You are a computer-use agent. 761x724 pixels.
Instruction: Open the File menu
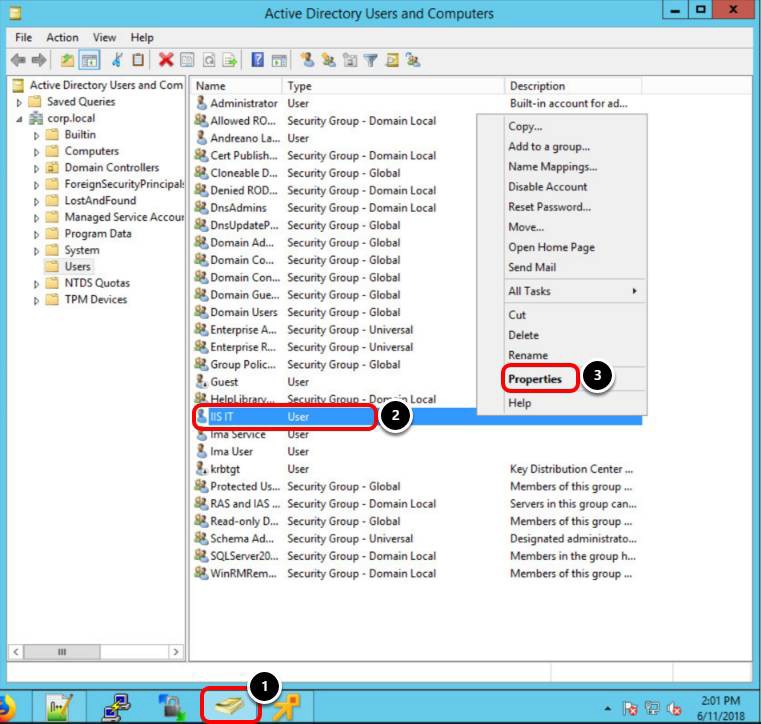coord(23,37)
